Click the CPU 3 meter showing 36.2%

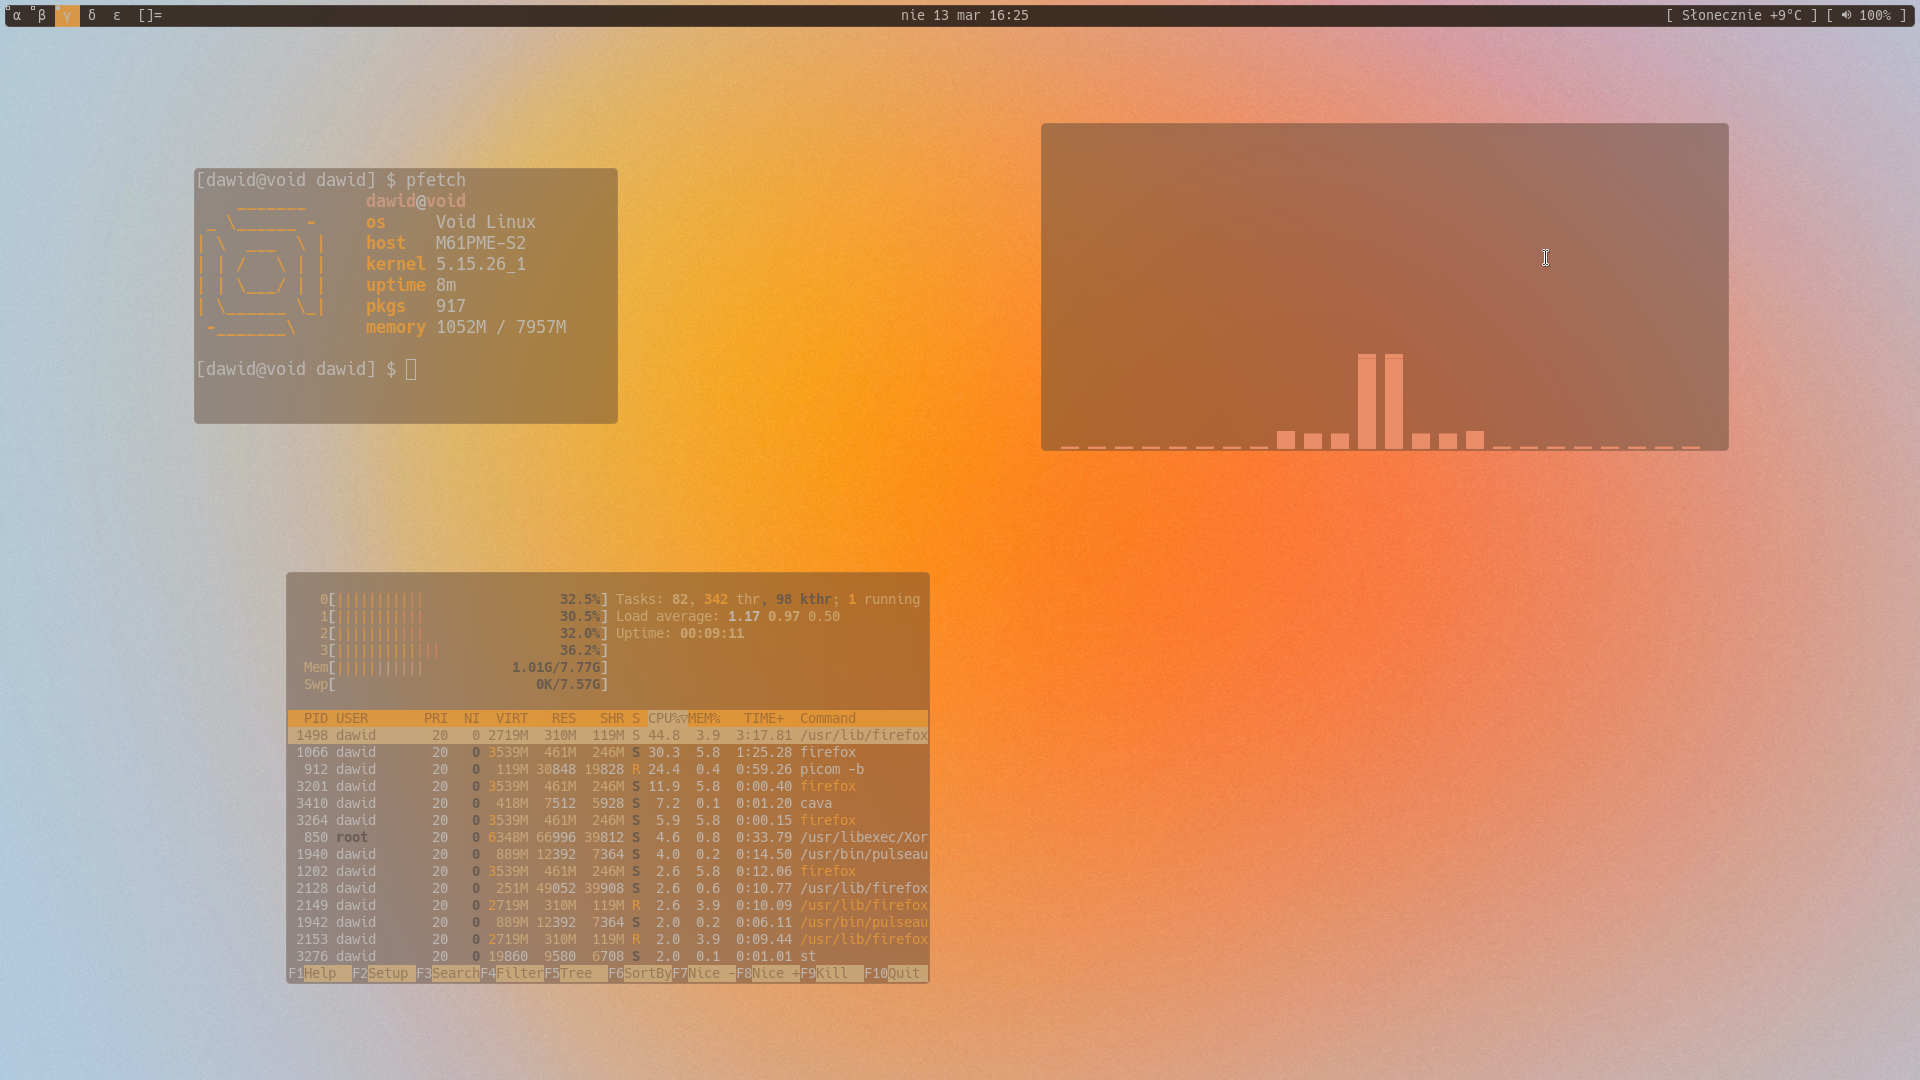coord(464,650)
